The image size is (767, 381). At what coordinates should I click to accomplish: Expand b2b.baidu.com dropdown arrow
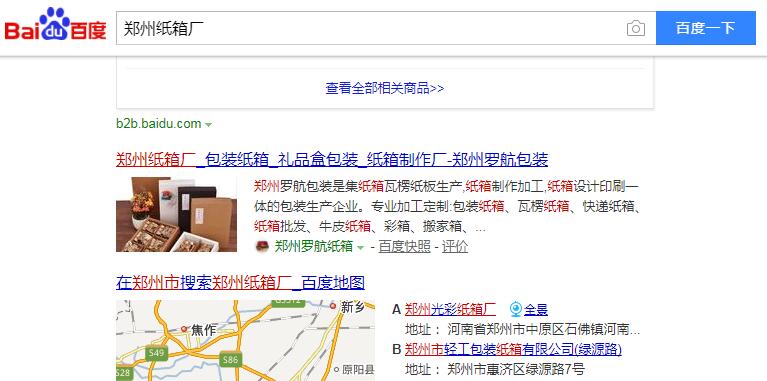click(208, 125)
